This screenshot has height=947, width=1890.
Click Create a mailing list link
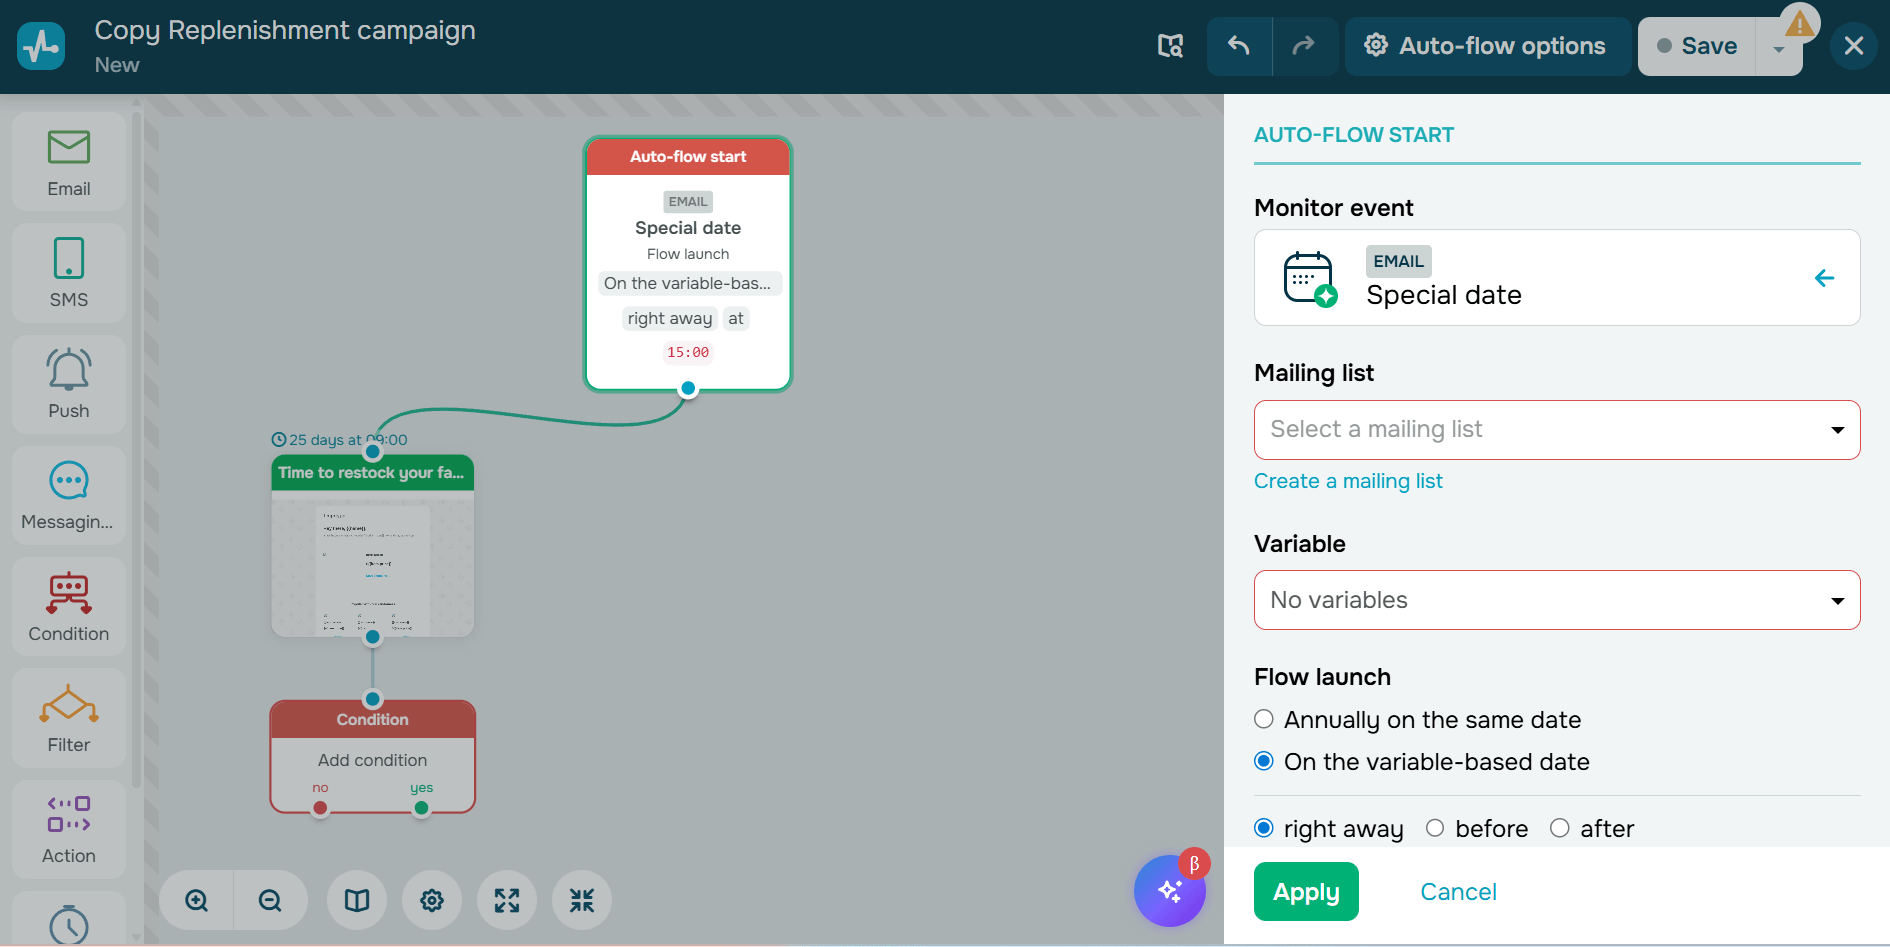coord(1348,481)
